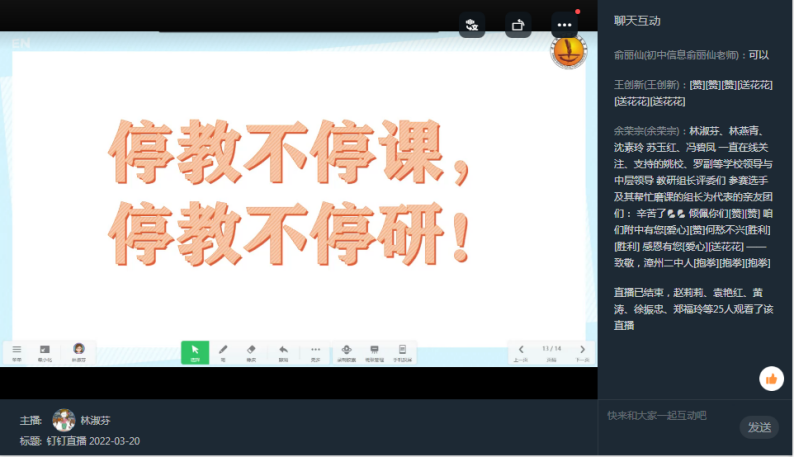Click the round school logo on slide
The image size is (794, 458).
point(568,50)
